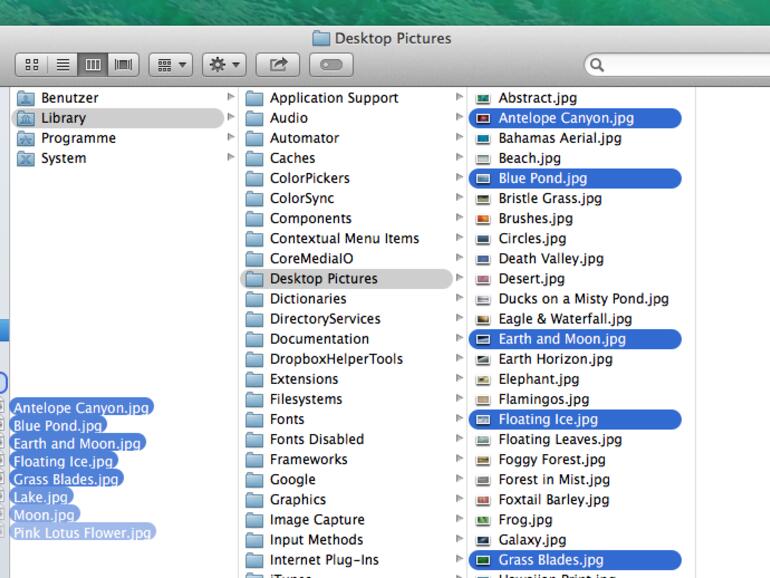Select Bahamas Aerial.jpg
Image resolution: width=770 pixels, height=578 pixels.
575,138
